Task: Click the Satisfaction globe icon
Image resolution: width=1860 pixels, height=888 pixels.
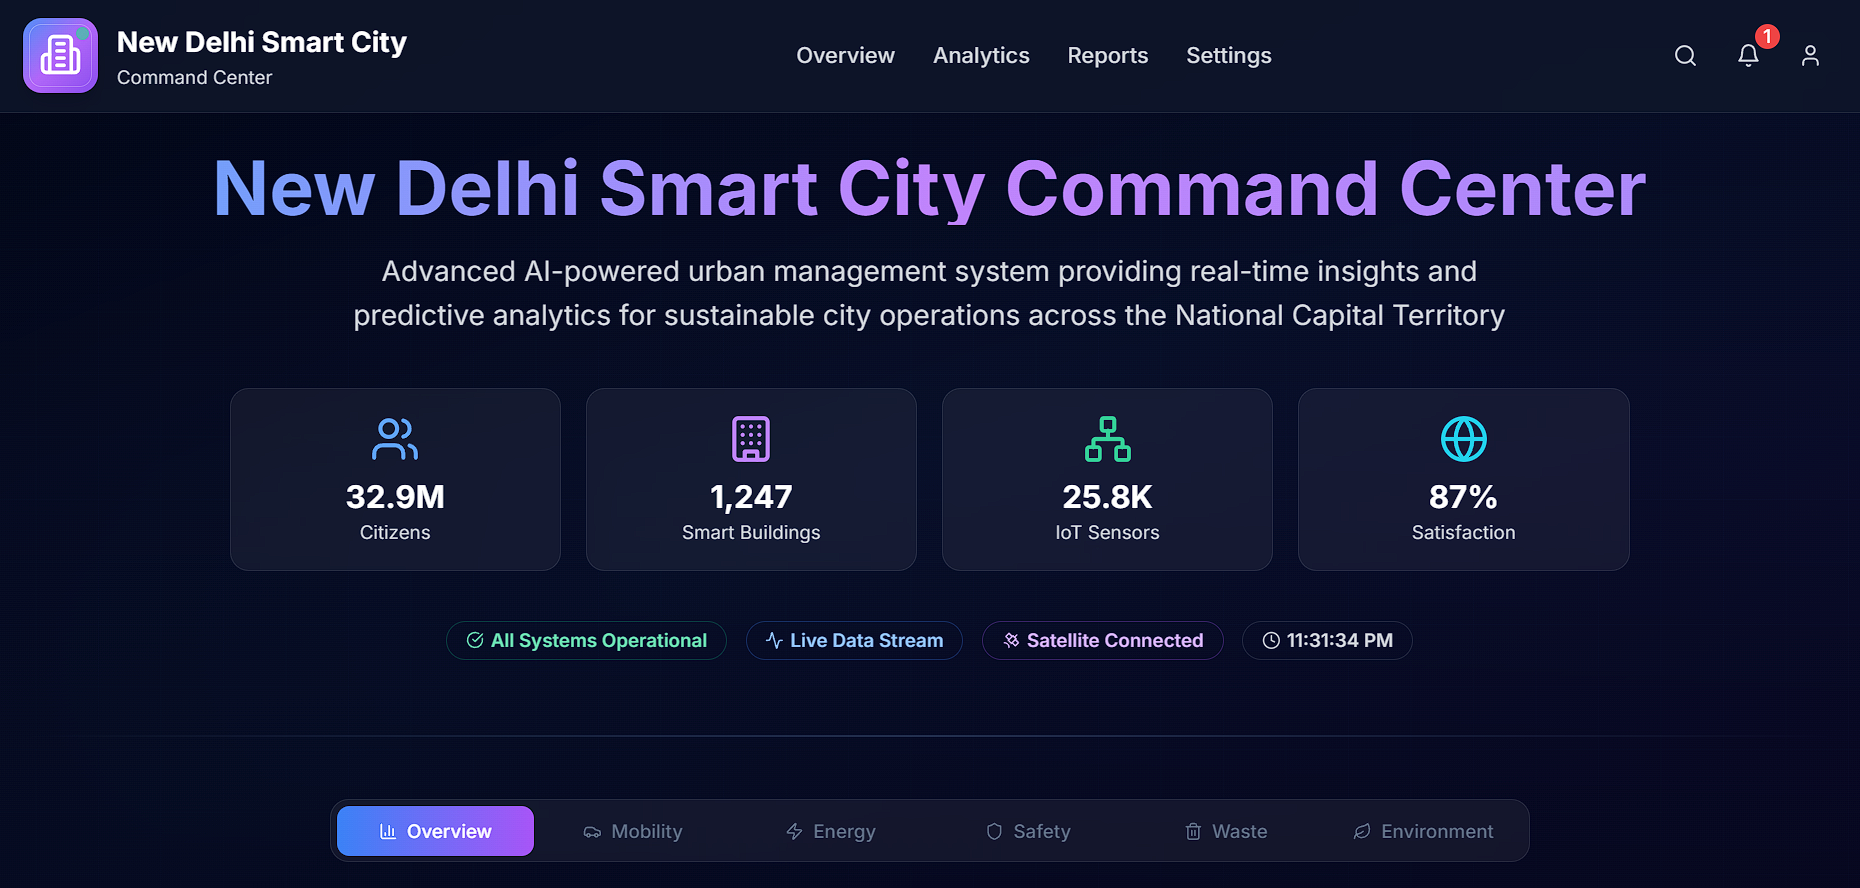Action: click(1463, 438)
